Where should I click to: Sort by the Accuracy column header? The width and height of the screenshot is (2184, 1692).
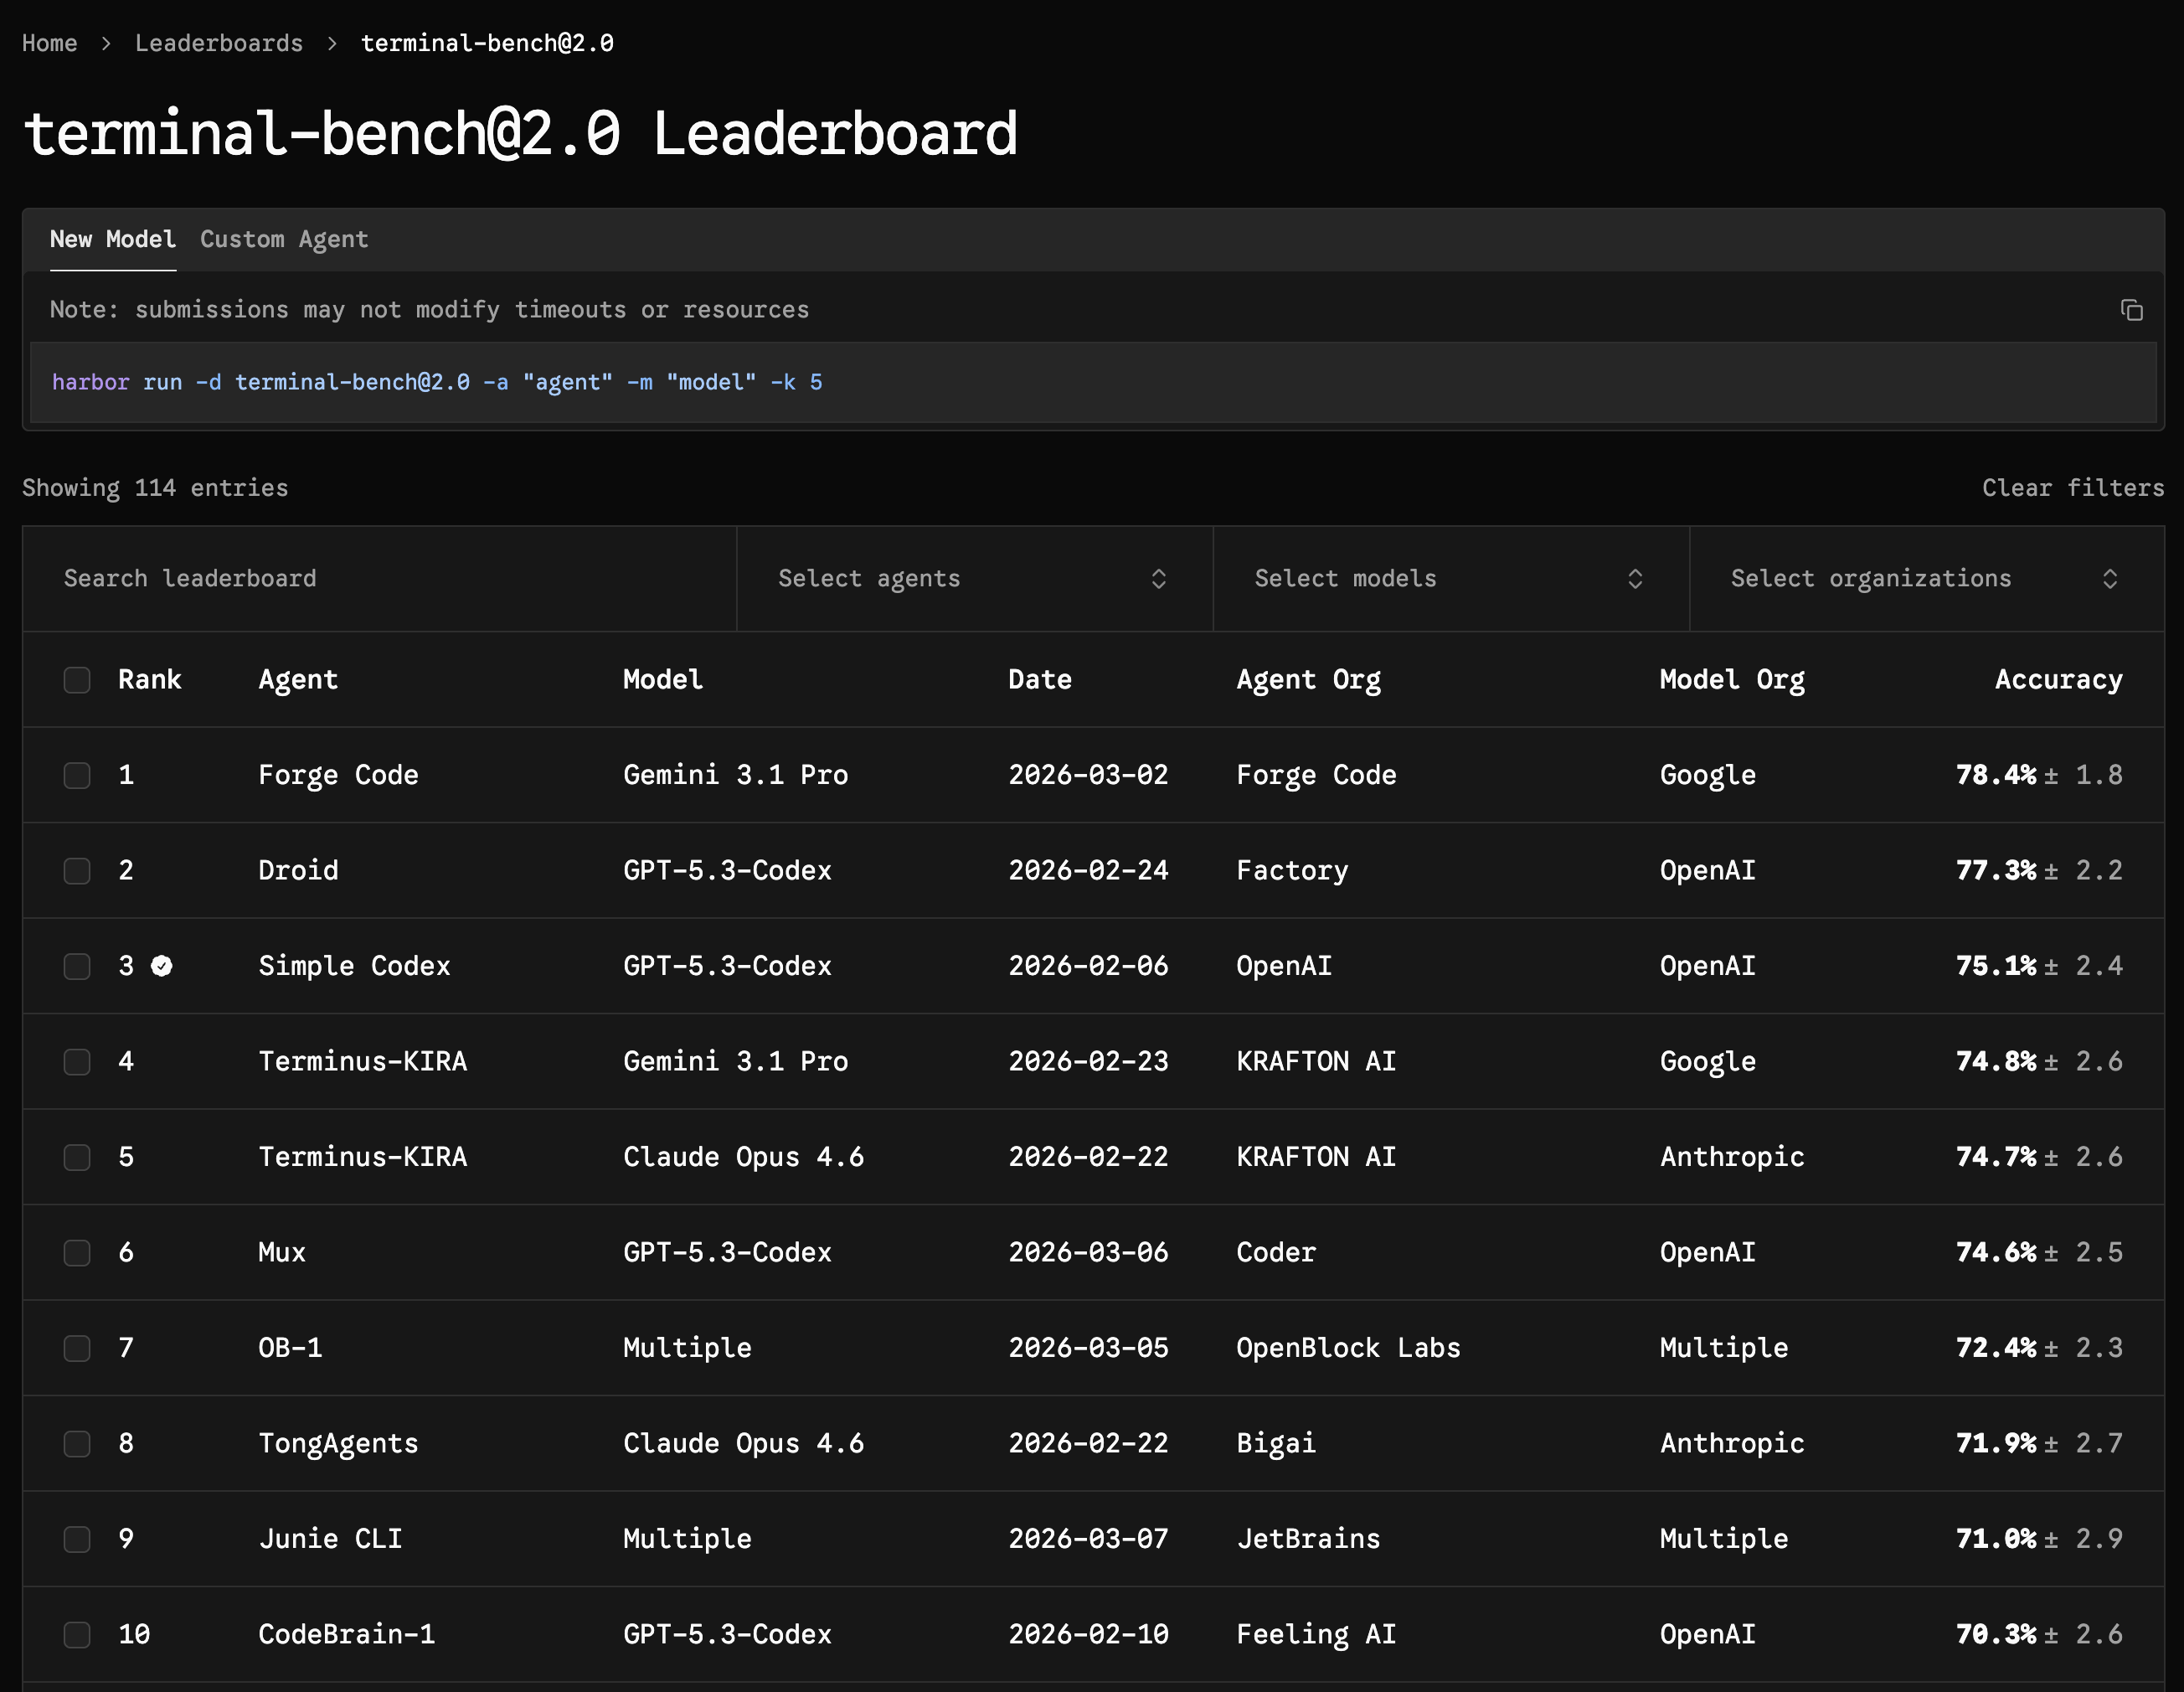[2057, 680]
